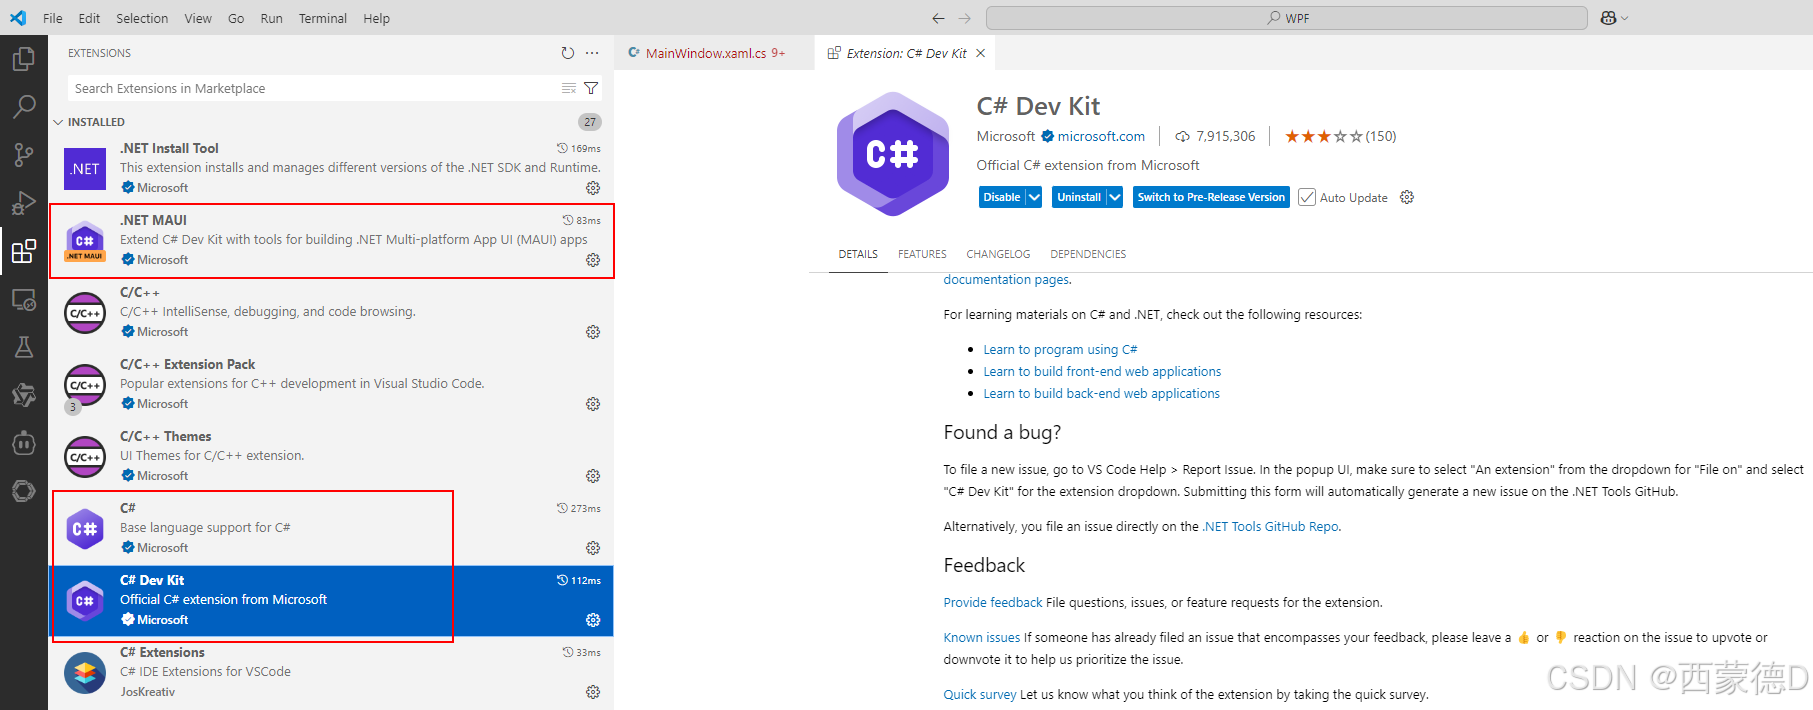Image resolution: width=1813 pixels, height=710 pixels.
Task: Switch to MainWindow.xaml.cs editor tab
Action: pos(713,53)
